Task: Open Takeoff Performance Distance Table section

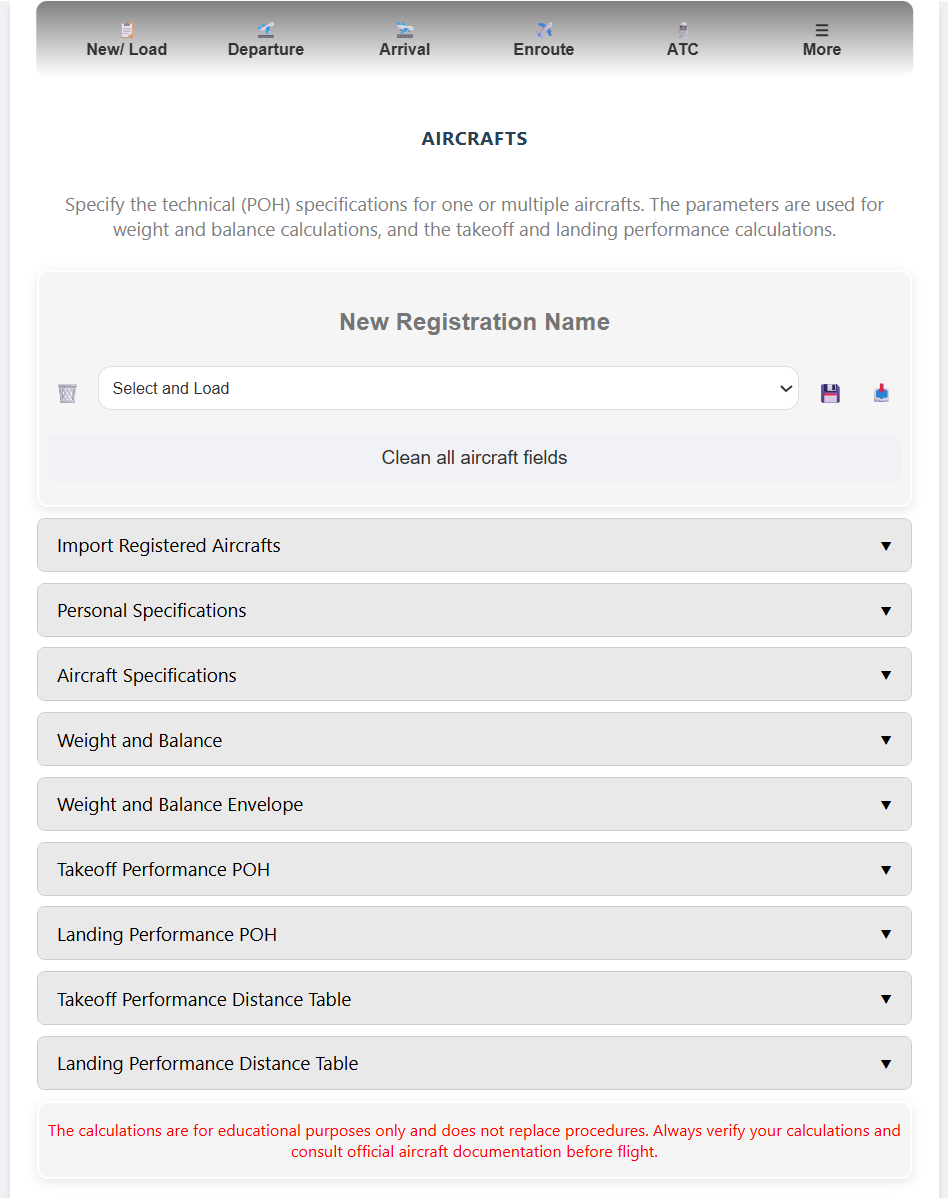Action: [x=474, y=999]
